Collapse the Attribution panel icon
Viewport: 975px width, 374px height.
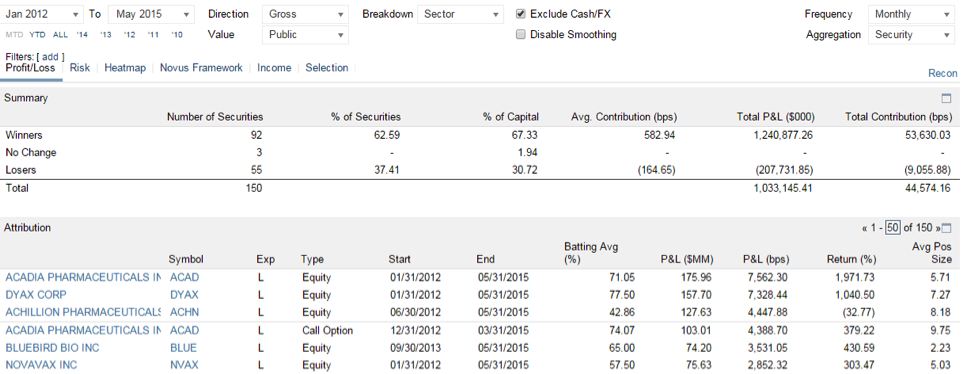946,228
